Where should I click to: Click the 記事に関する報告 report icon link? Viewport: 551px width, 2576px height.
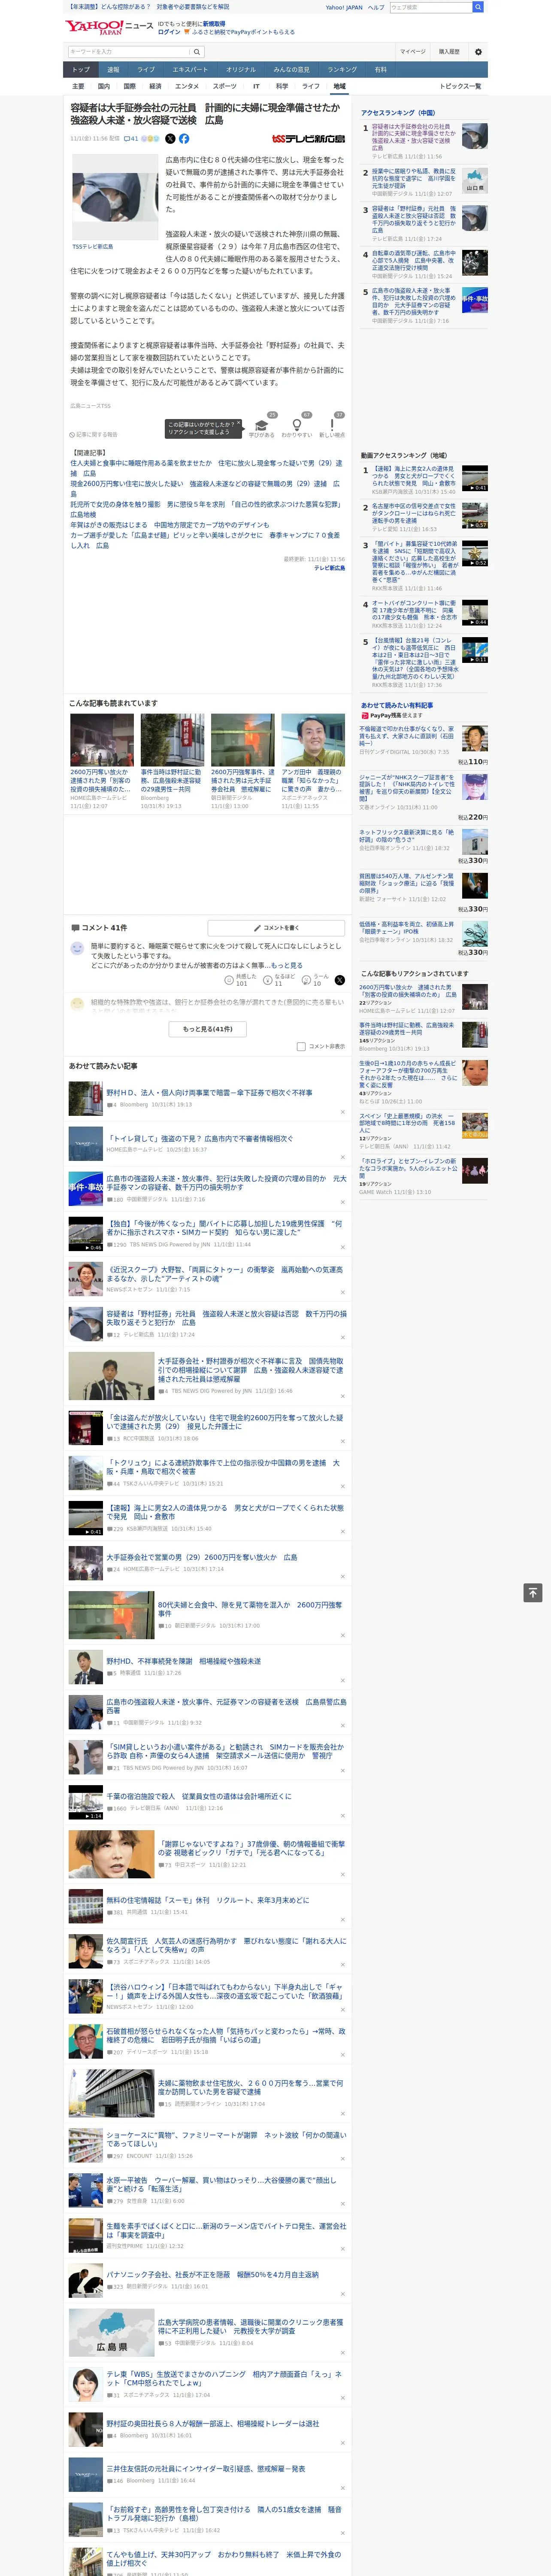point(93,434)
